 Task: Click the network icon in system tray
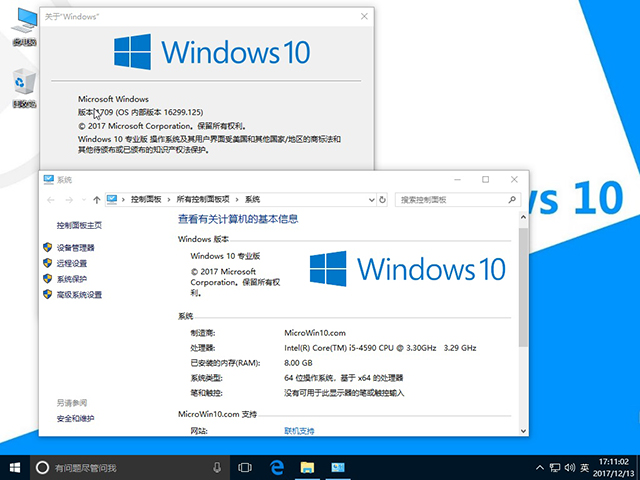[x=555, y=467]
